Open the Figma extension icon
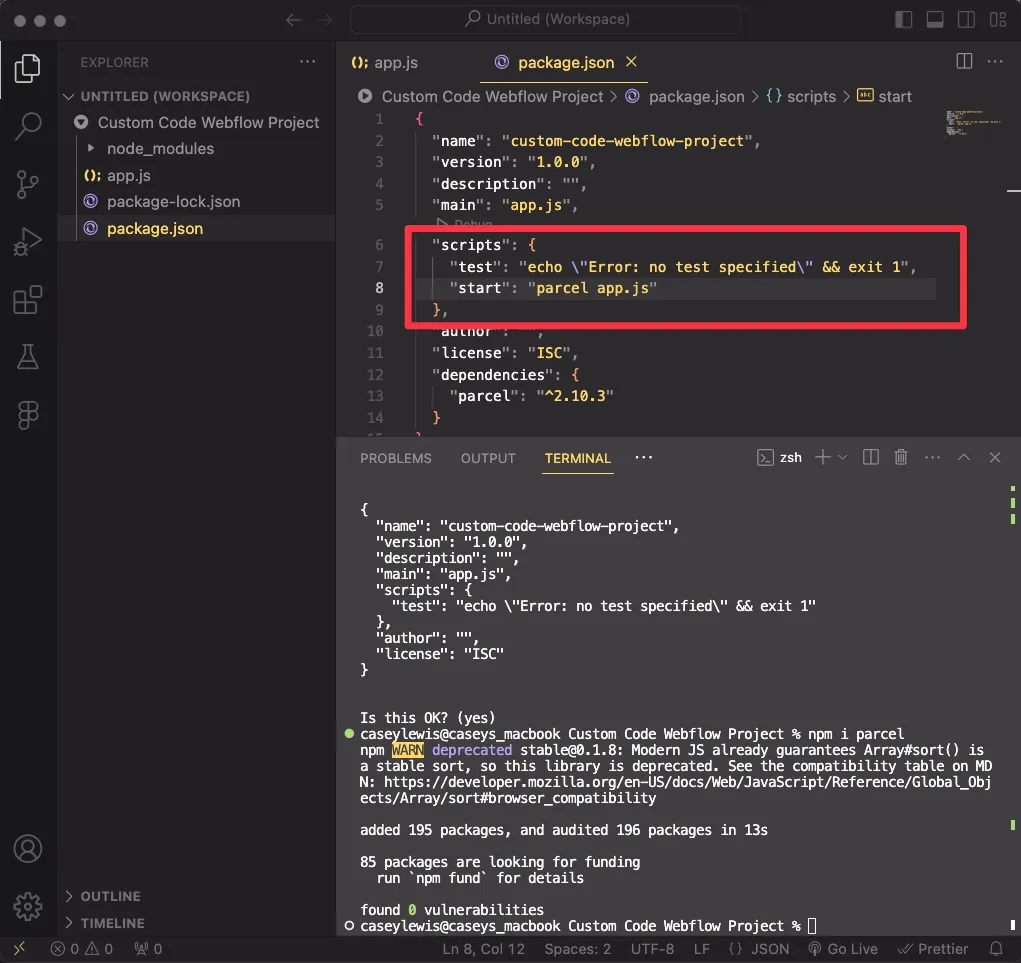 click(x=28, y=414)
